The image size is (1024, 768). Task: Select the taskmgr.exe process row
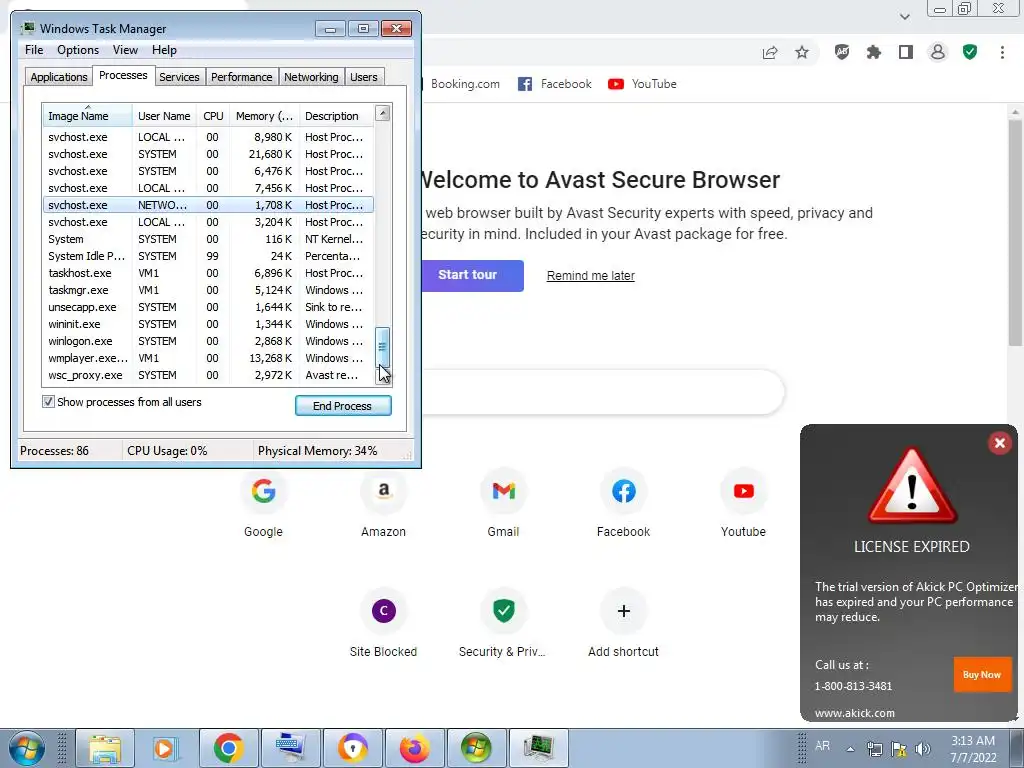click(208, 290)
